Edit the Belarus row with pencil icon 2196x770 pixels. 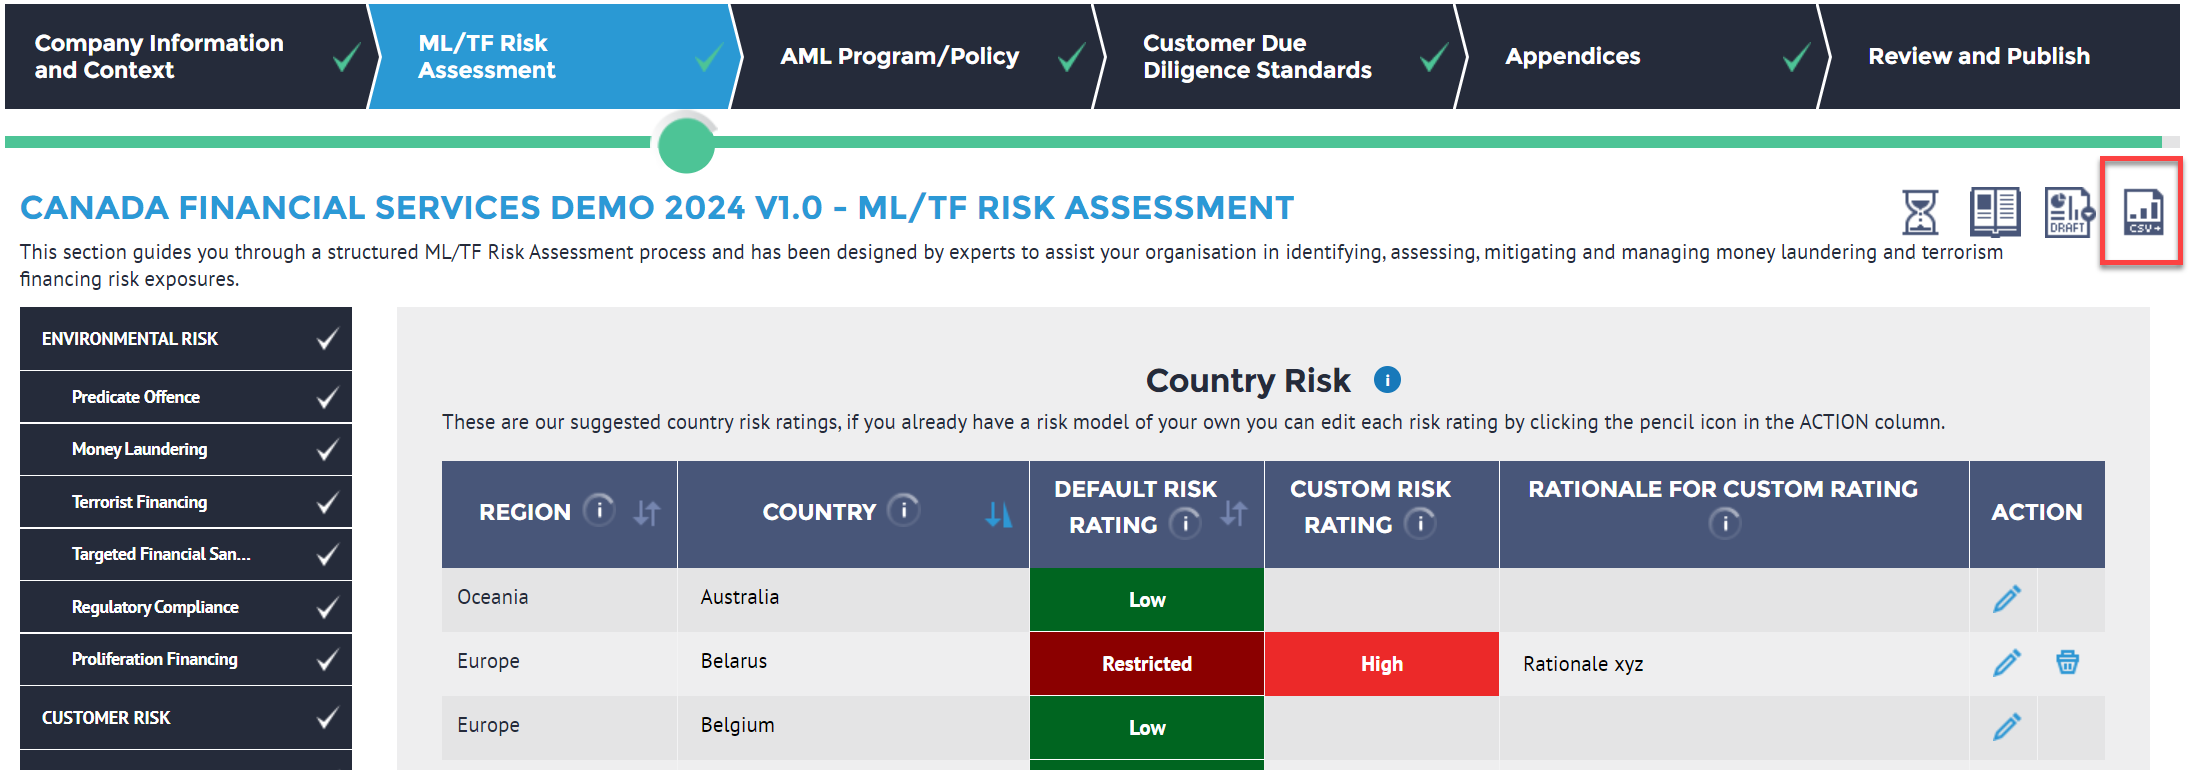click(x=2006, y=662)
